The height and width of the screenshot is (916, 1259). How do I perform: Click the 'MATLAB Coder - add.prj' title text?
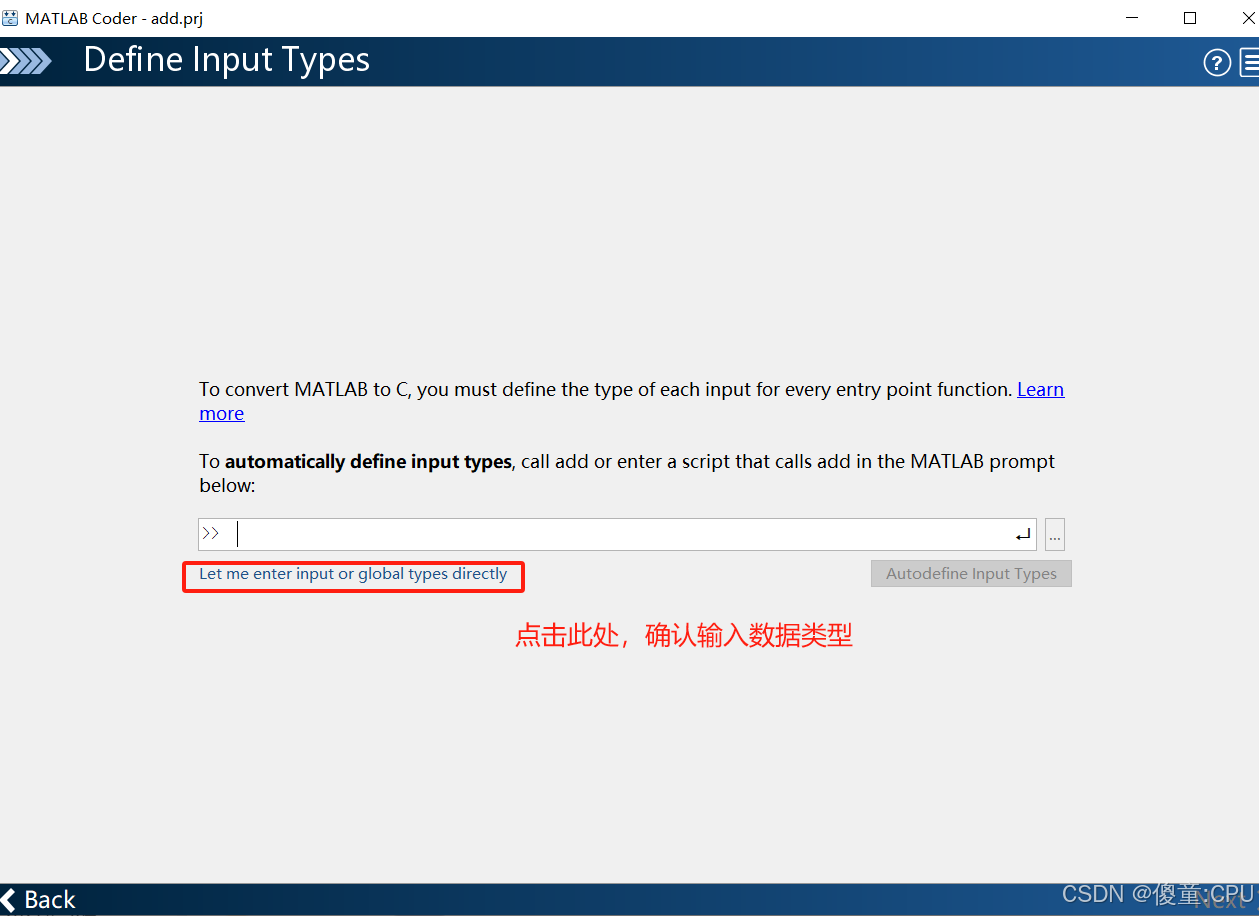114,19
